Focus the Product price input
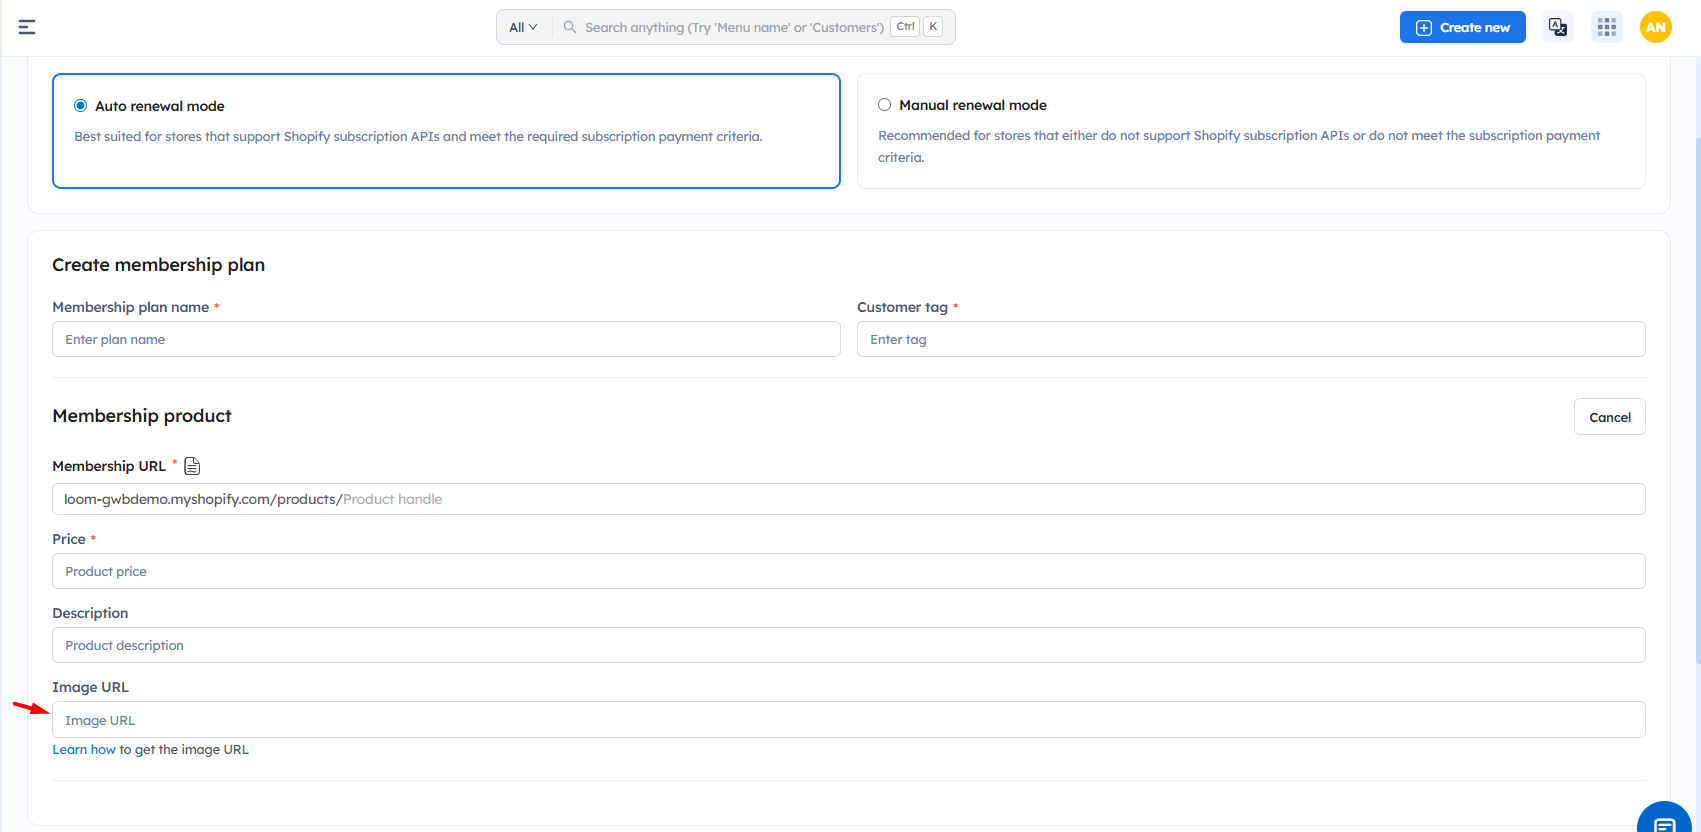Image resolution: width=1701 pixels, height=832 pixels. click(x=848, y=571)
